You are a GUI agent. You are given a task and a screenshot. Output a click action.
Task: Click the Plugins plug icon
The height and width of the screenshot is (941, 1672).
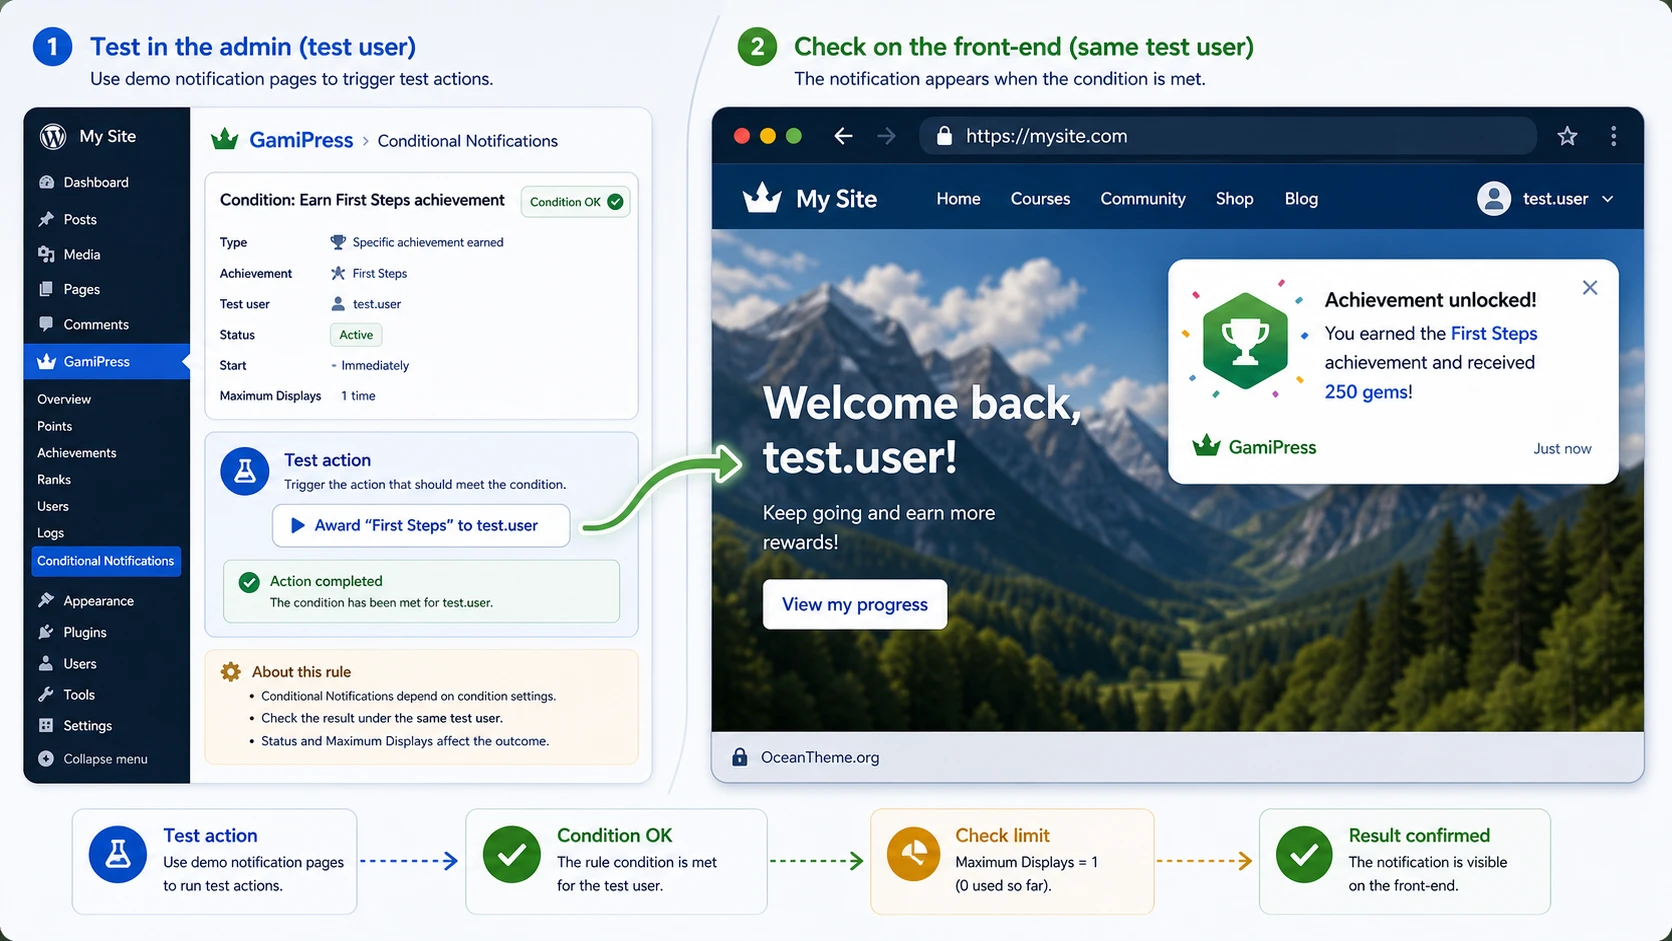46,632
